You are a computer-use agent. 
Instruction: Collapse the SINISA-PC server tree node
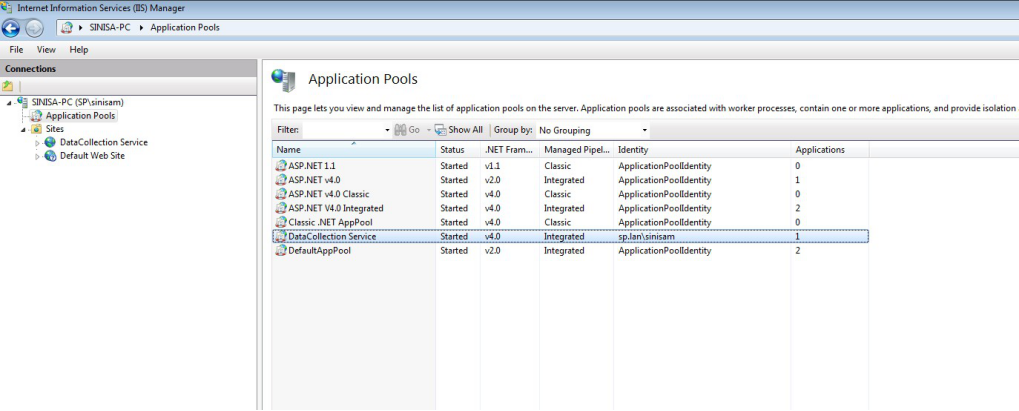coord(9,103)
